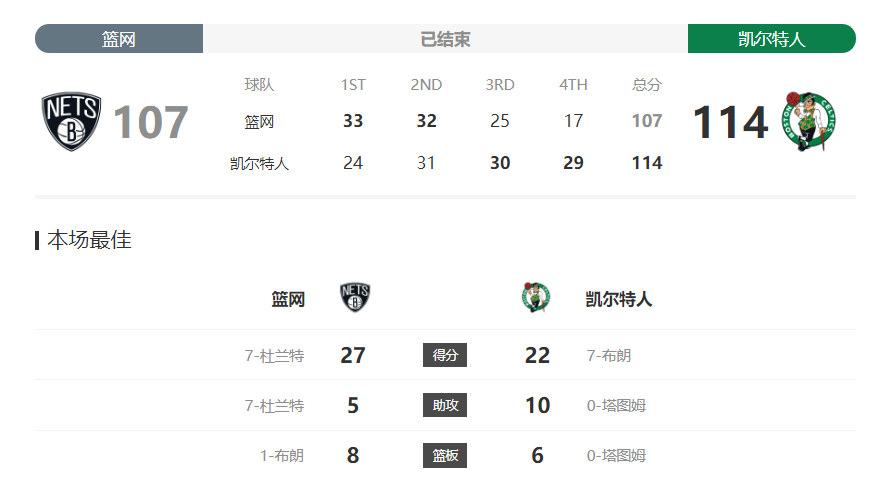Select the 篮网 team tab at top

(119, 38)
